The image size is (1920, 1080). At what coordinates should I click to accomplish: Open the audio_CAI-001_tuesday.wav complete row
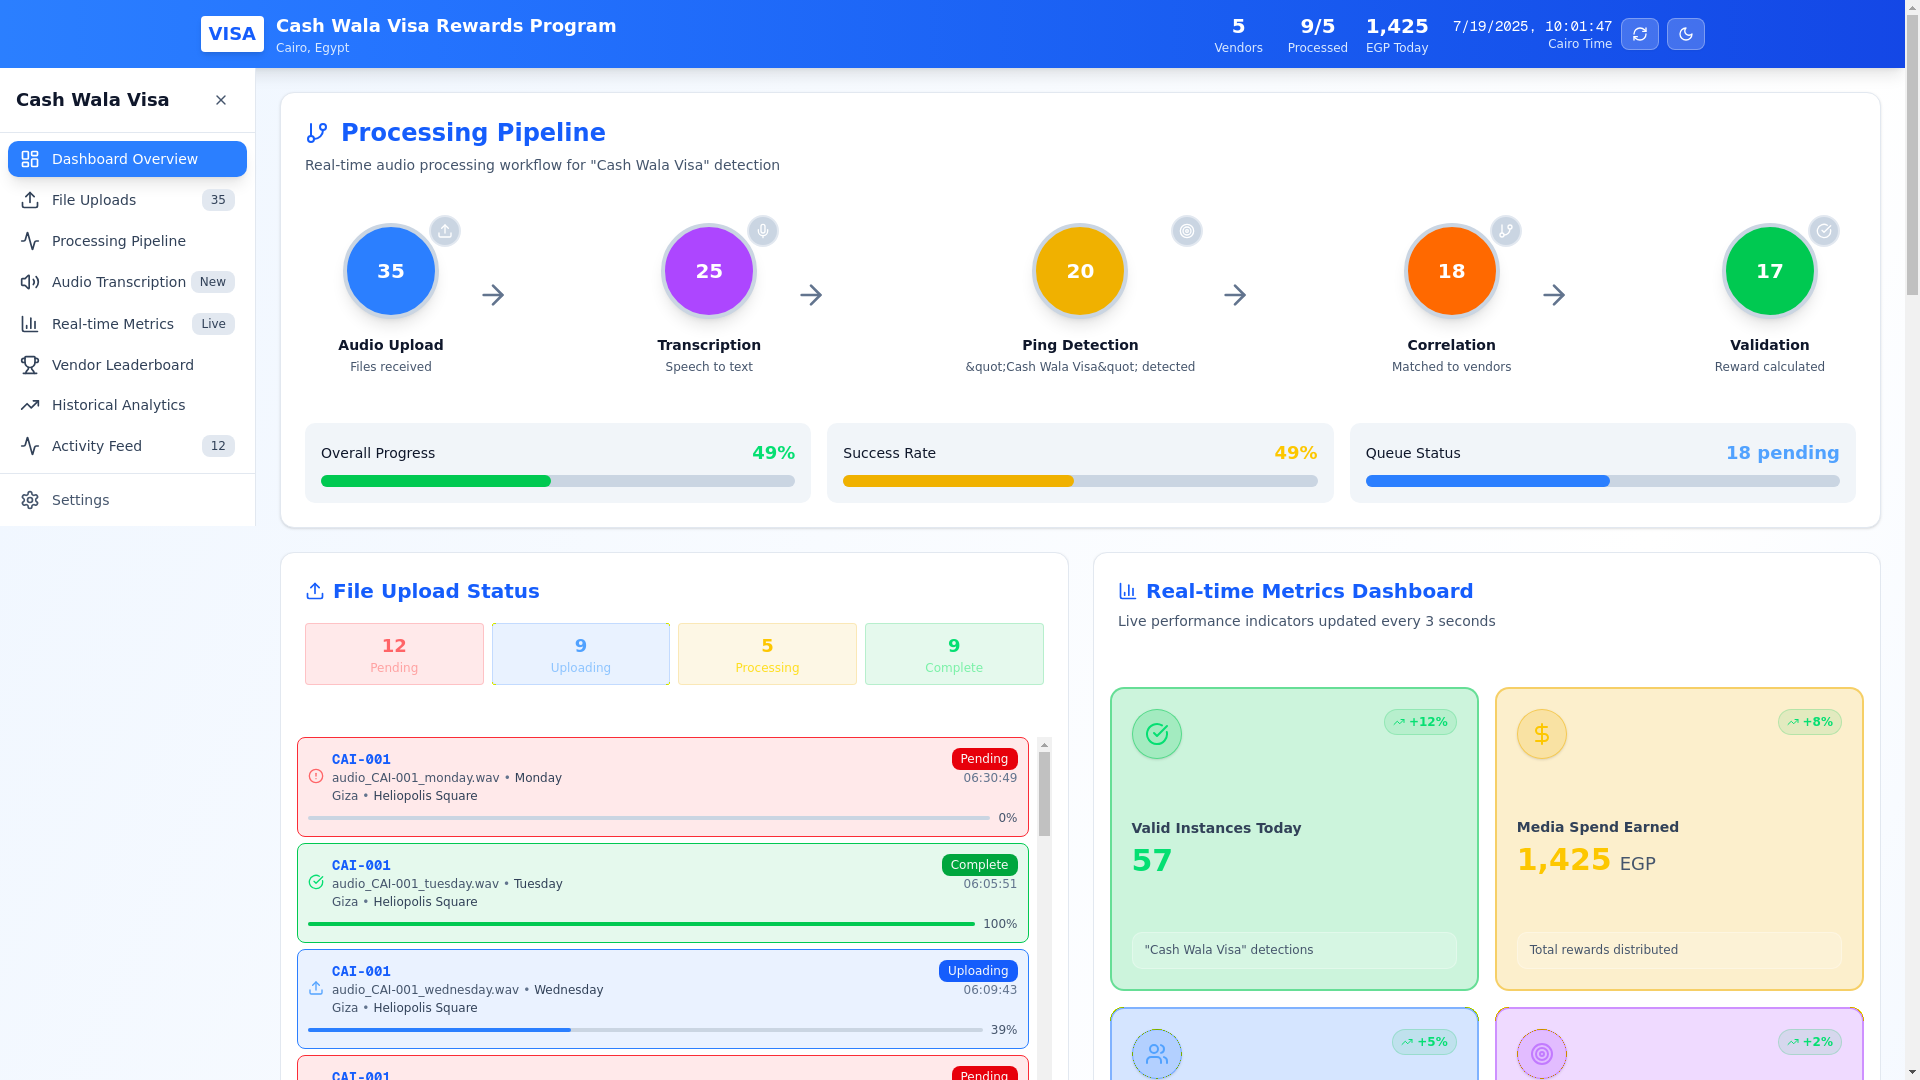[663, 893]
